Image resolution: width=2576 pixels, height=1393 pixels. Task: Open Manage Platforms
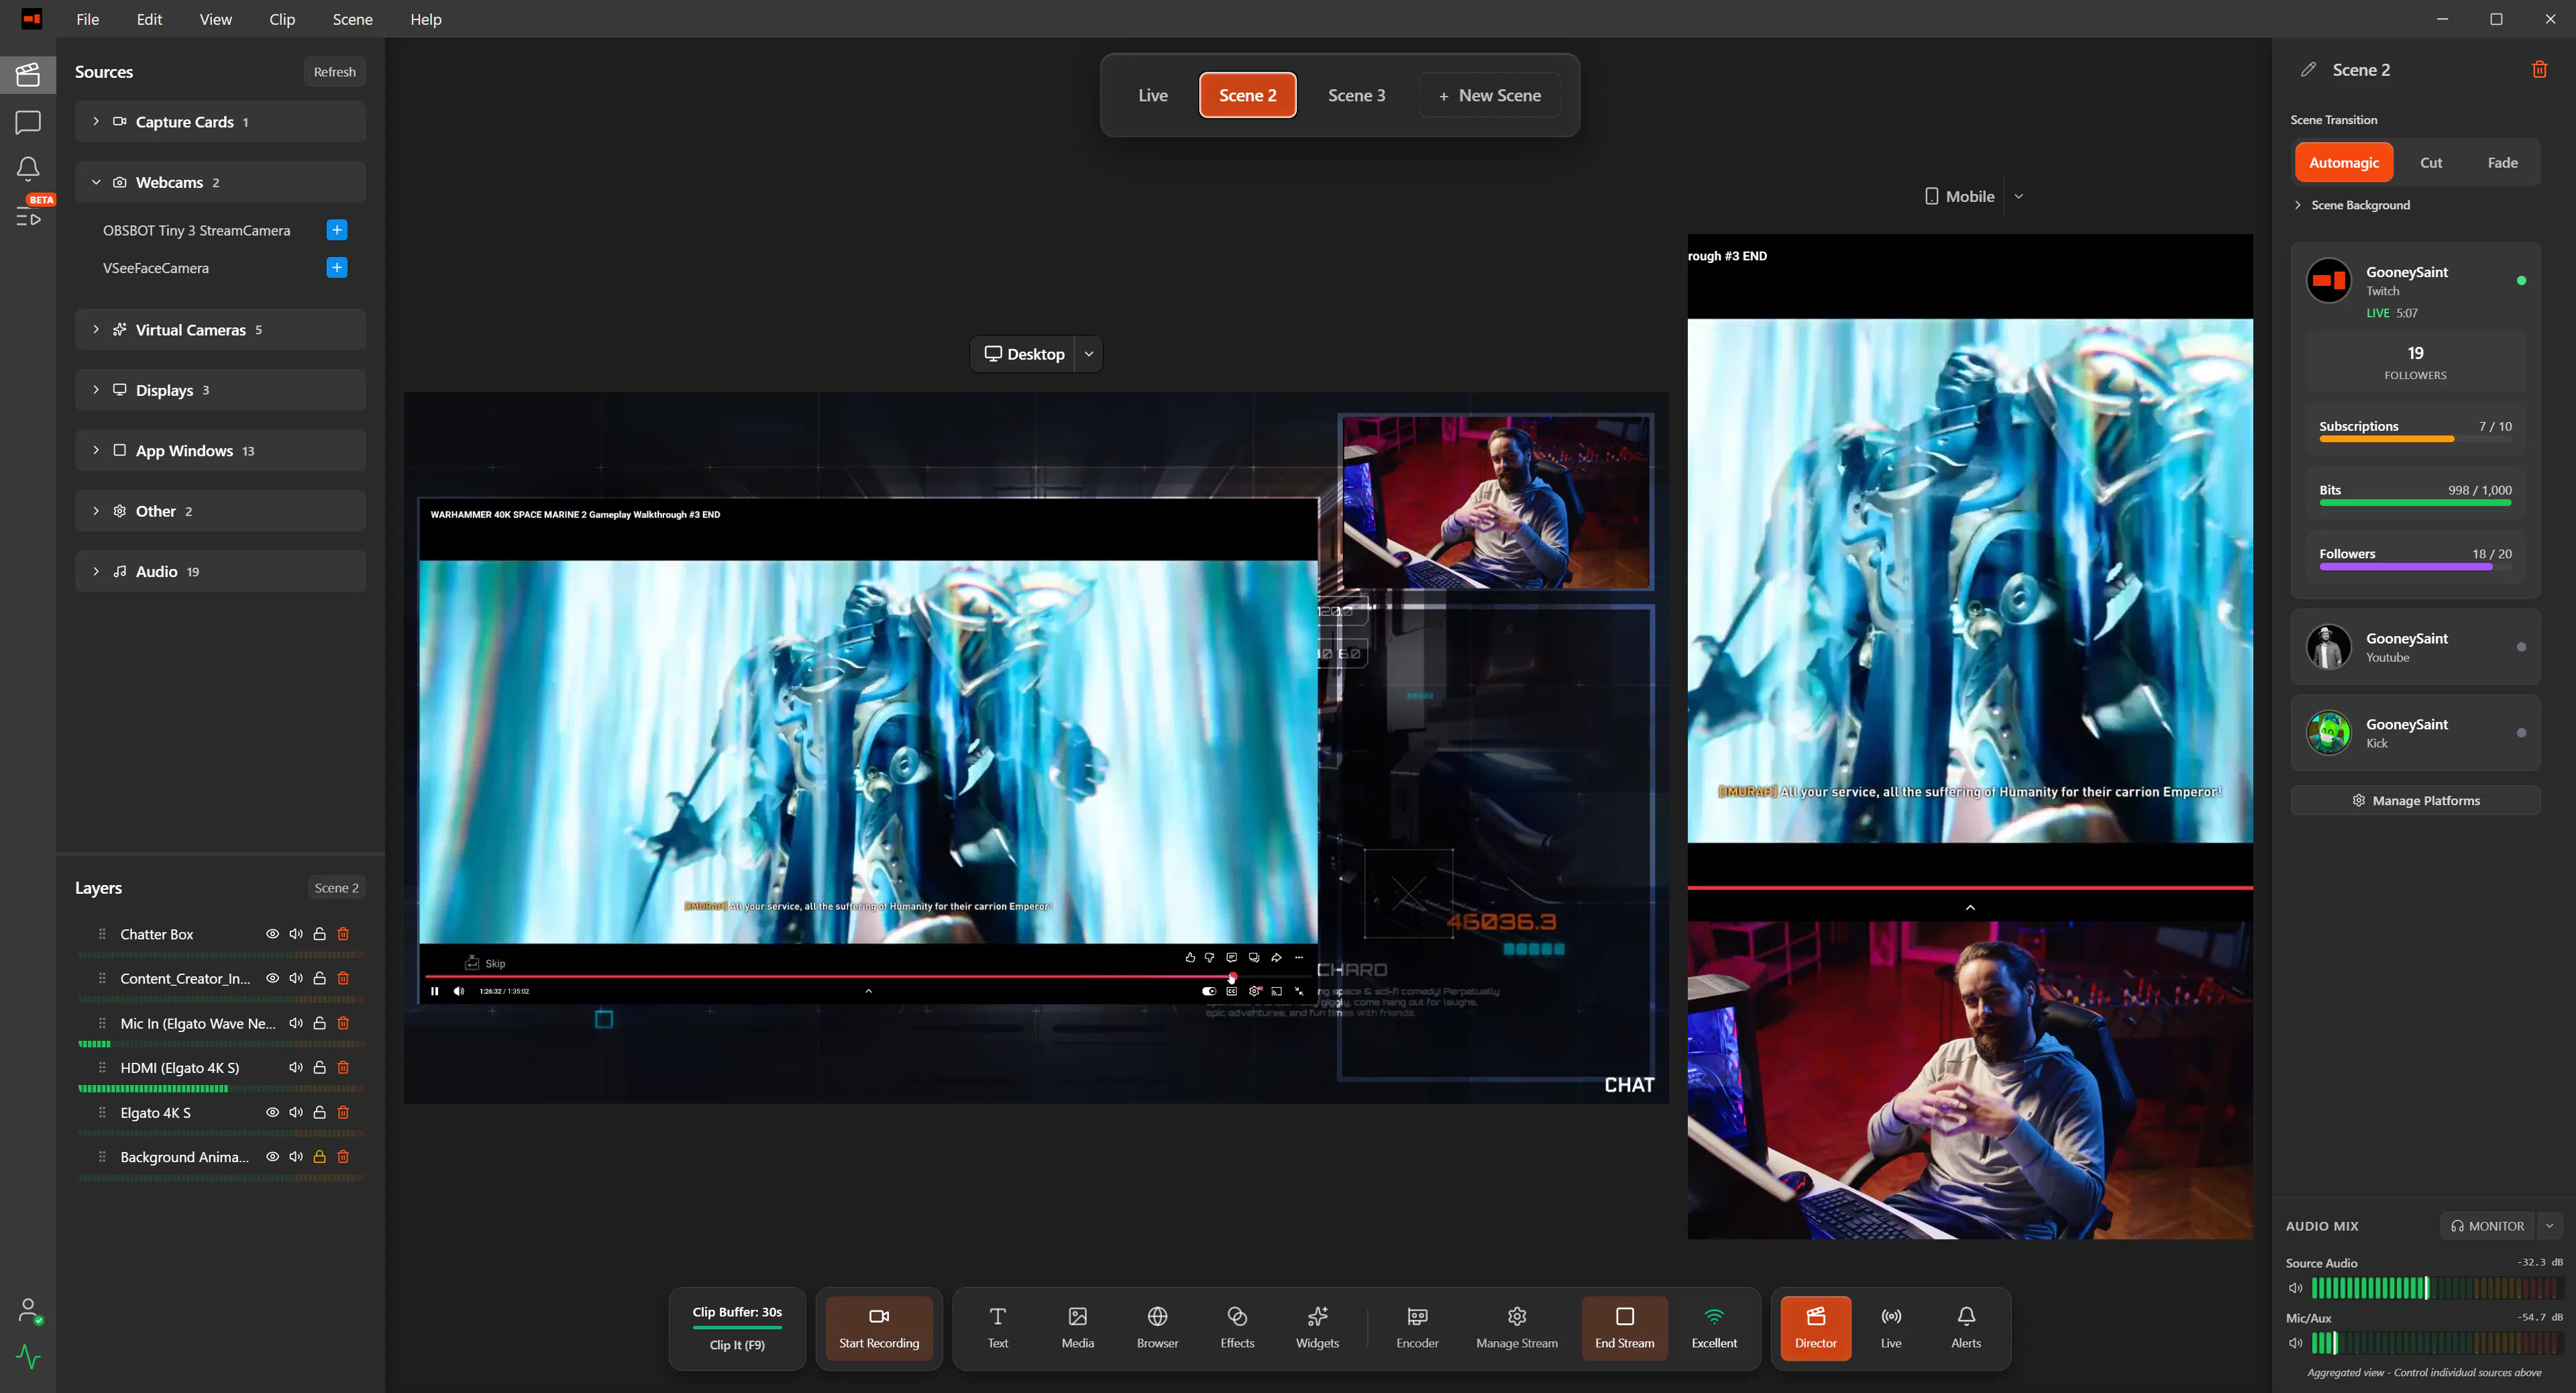2415,800
